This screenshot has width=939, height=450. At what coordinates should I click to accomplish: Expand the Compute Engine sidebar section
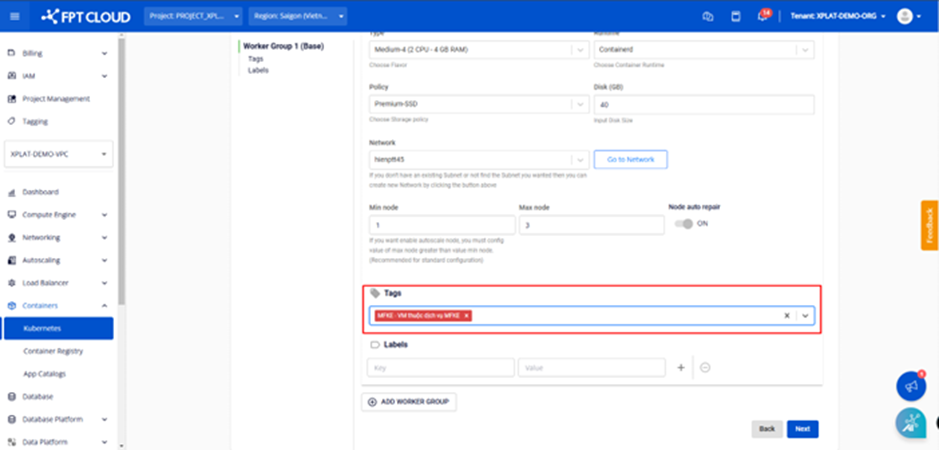(x=58, y=214)
